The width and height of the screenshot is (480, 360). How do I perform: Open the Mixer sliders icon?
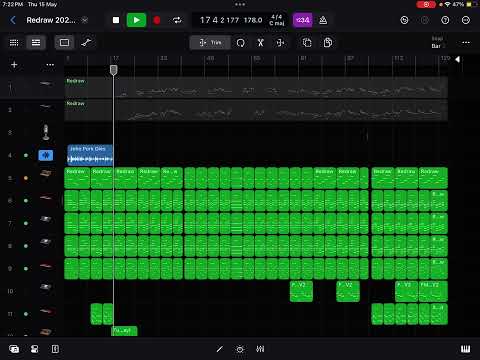pos(260,349)
